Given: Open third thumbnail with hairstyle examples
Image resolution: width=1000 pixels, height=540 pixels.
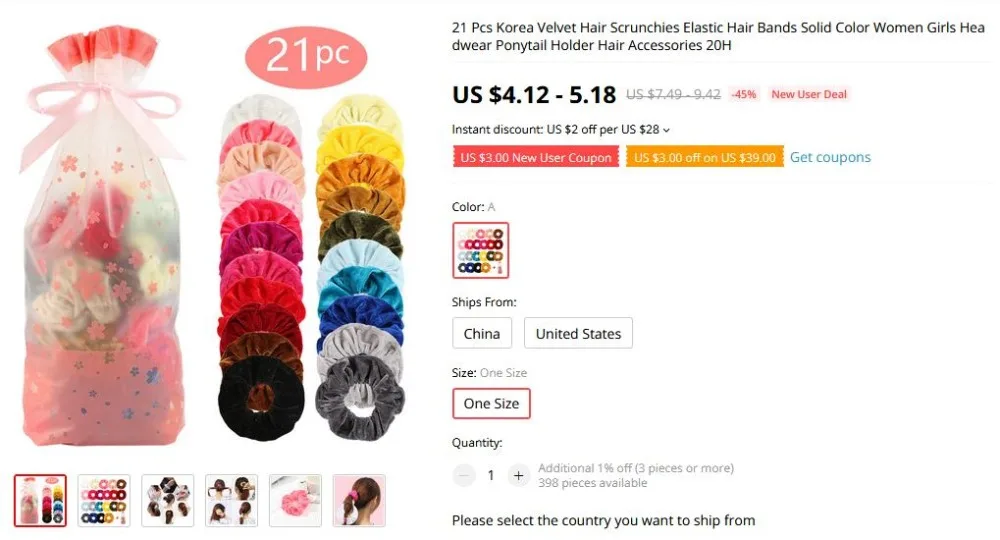Looking at the screenshot, I should (168, 500).
